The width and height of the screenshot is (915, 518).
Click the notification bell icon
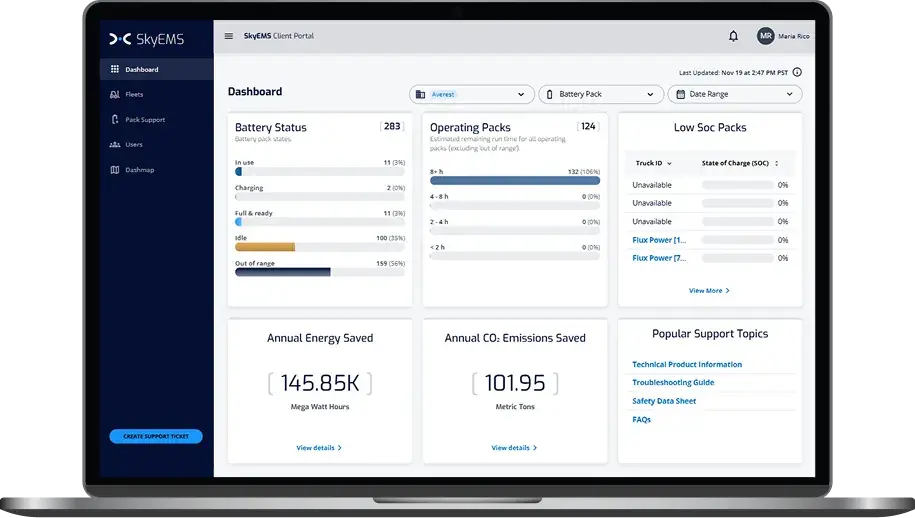coord(733,36)
